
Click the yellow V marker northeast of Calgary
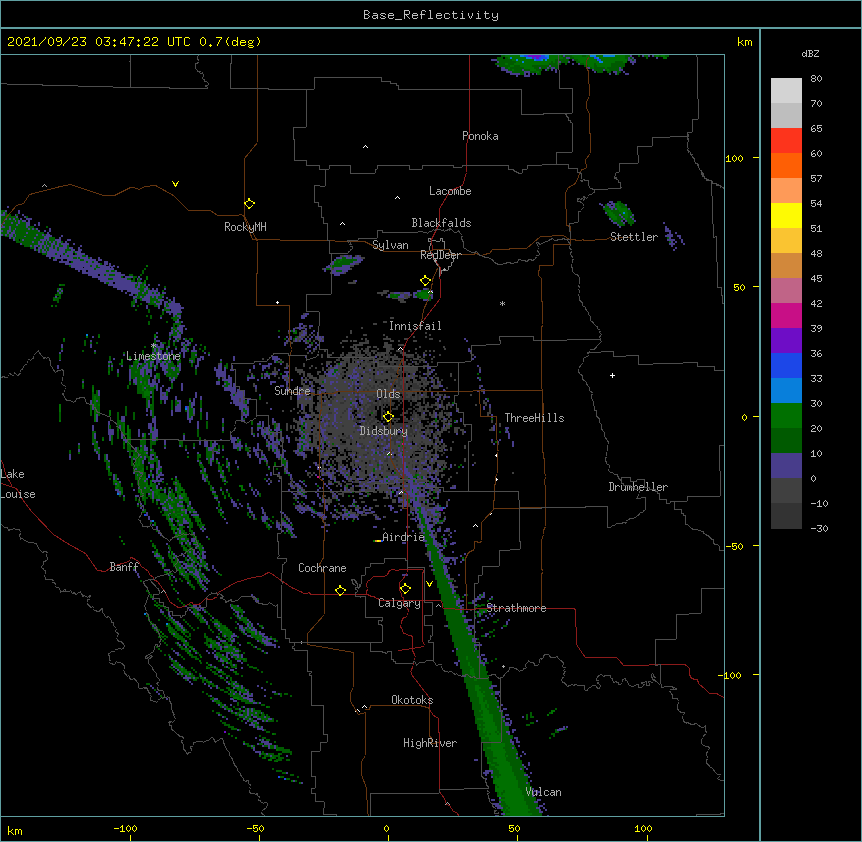coord(429,584)
